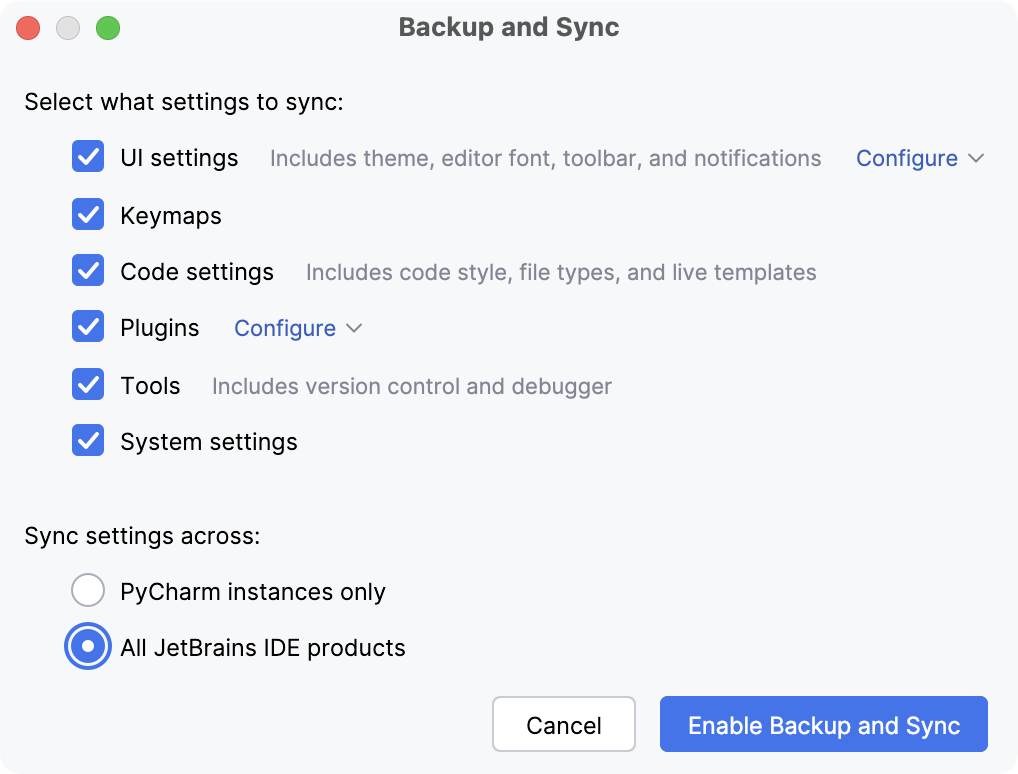Uncheck the UI settings checkbox
The width and height of the screenshot is (1018, 774).
coord(88,157)
